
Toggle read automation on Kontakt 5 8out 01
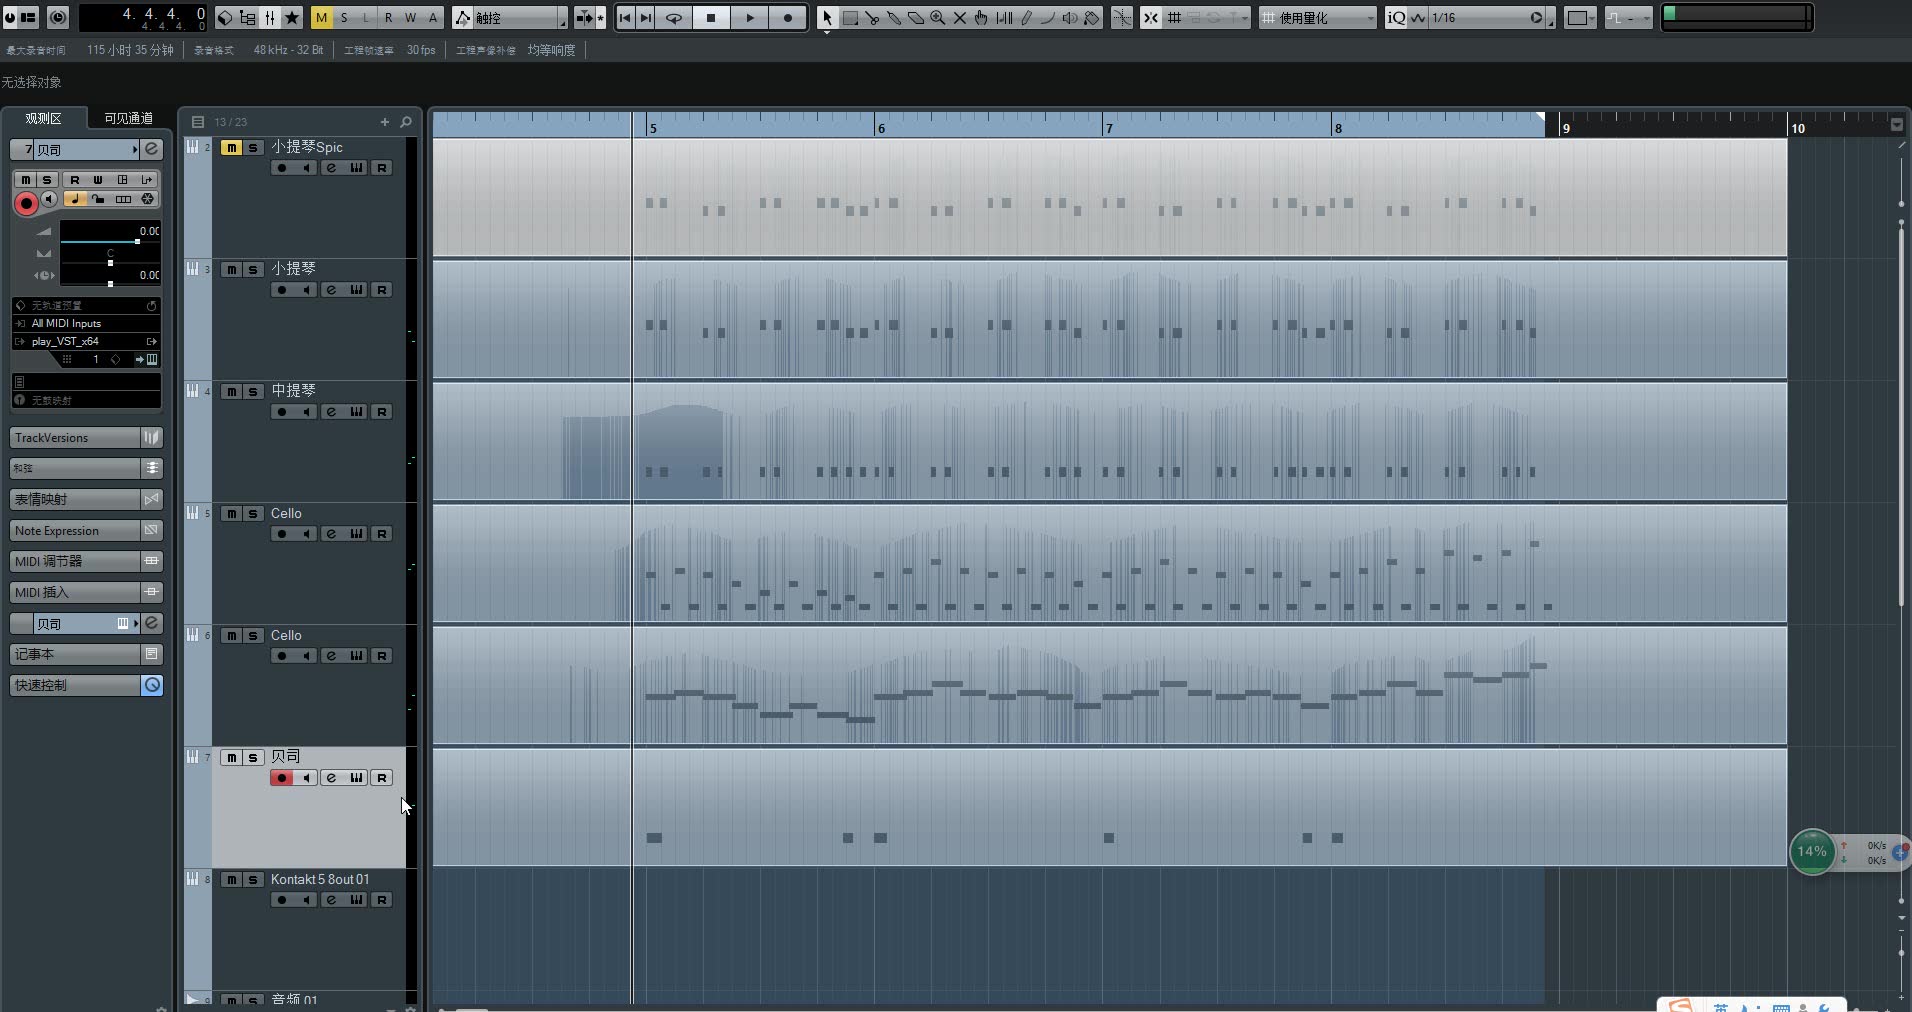[x=381, y=900]
